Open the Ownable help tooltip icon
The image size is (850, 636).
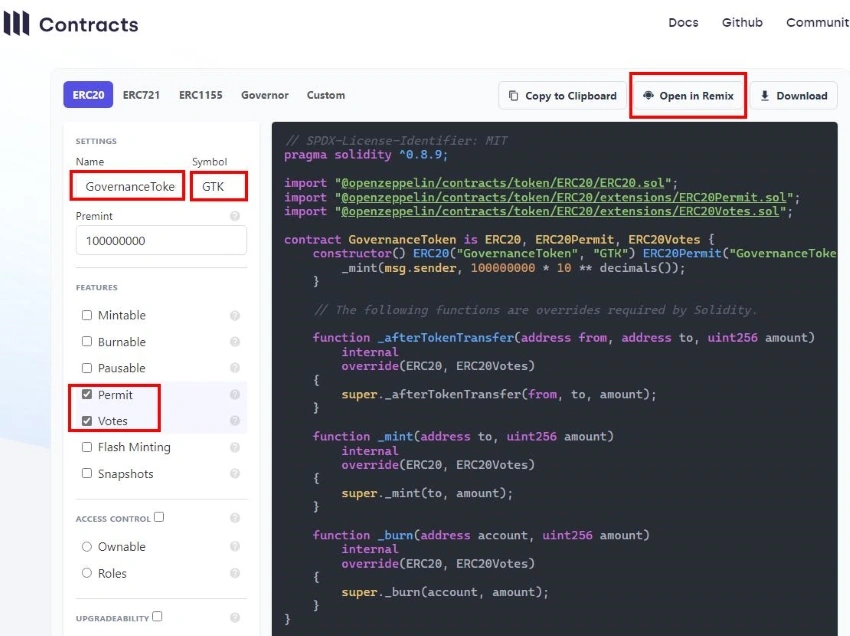235,546
